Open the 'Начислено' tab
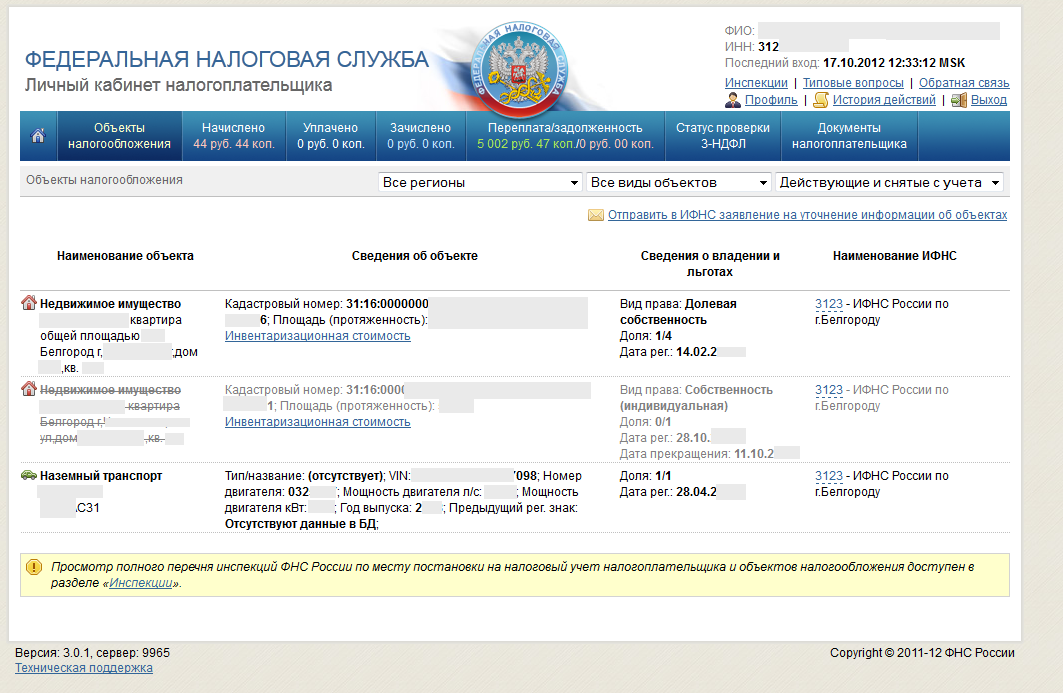This screenshot has width=1063, height=693. (x=234, y=136)
